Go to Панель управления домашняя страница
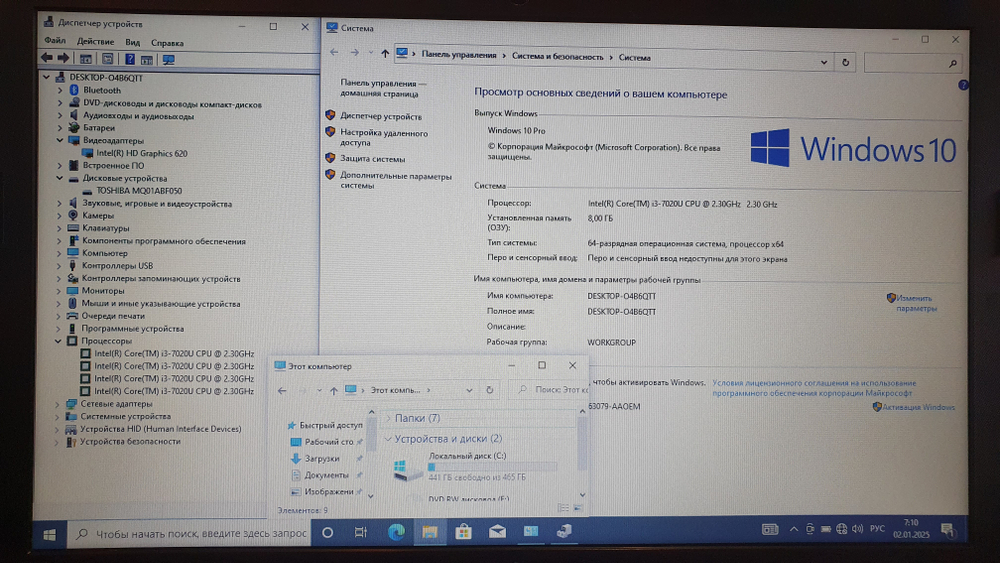The image size is (1000, 563). [383, 88]
